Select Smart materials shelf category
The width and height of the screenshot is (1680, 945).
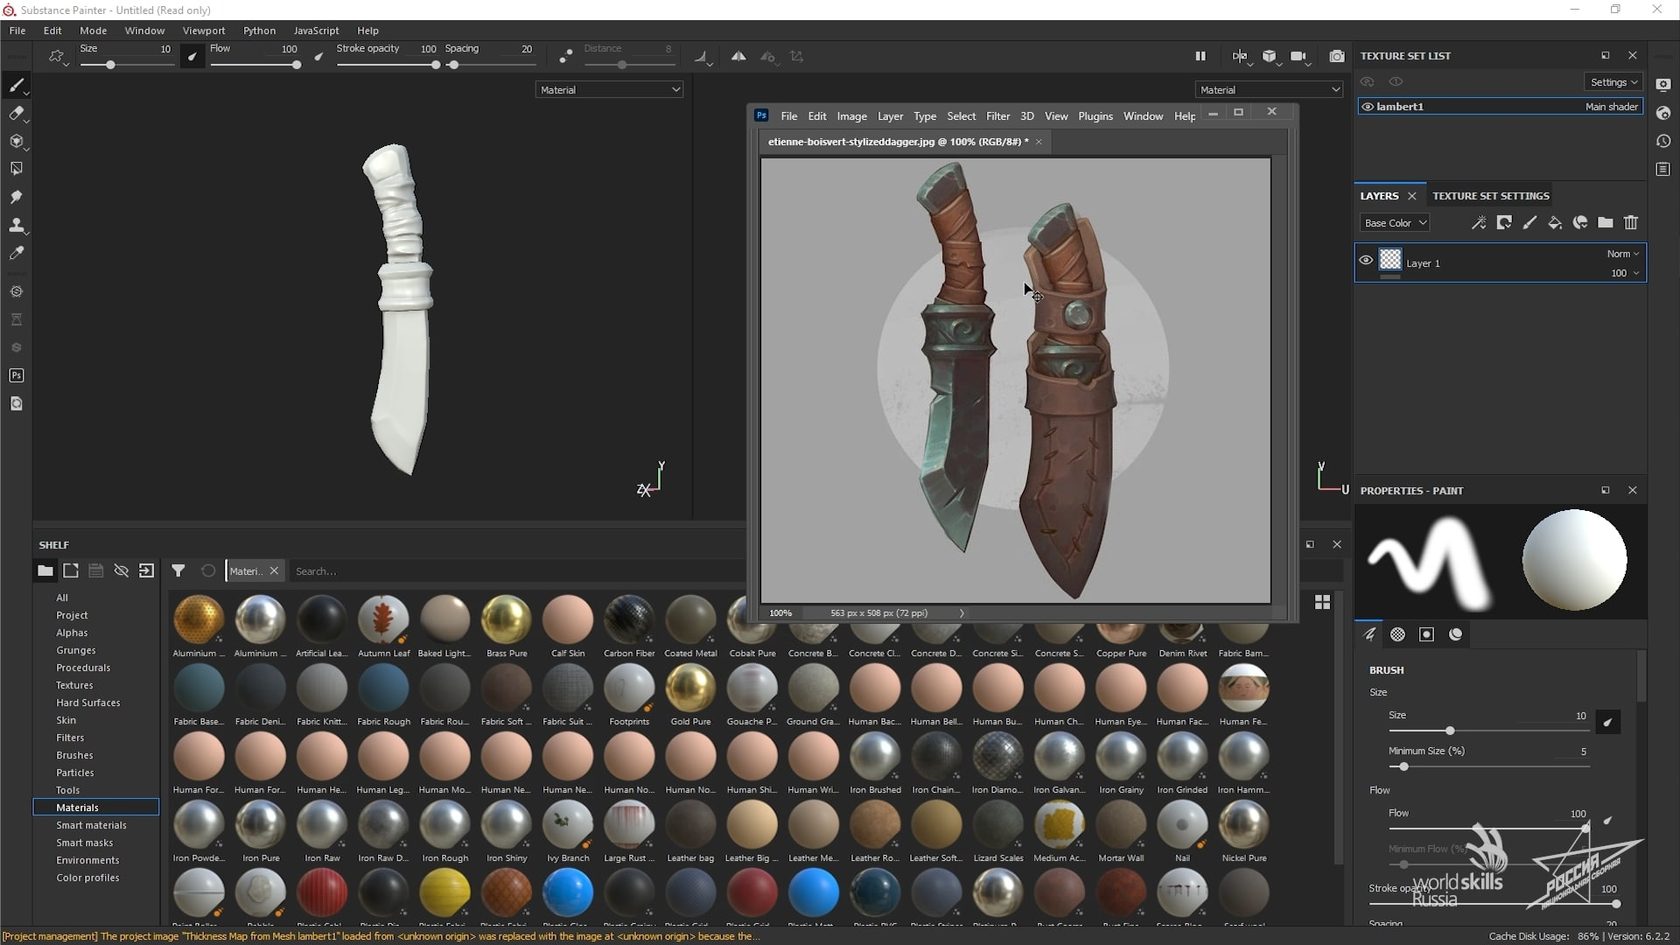pyautogui.click(x=91, y=825)
